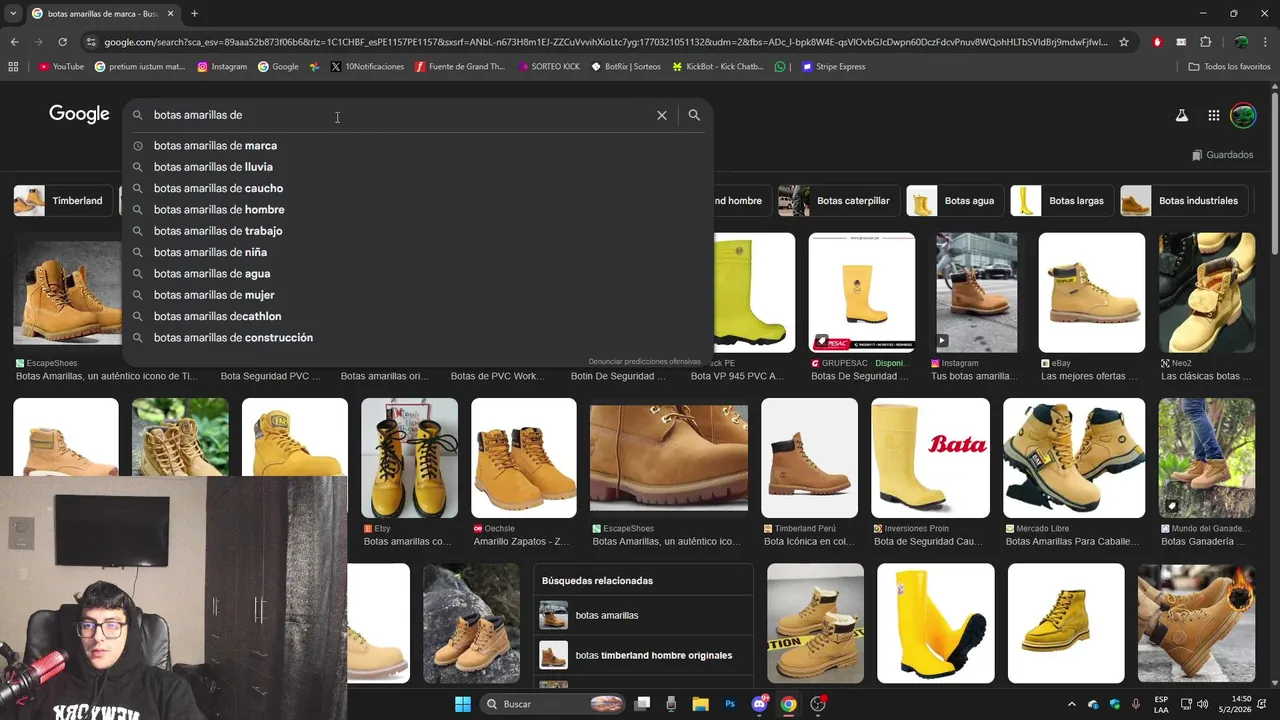The image size is (1280, 720).
Task: Open the GRUPESAC yellow rain boot image
Action: (x=862, y=293)
